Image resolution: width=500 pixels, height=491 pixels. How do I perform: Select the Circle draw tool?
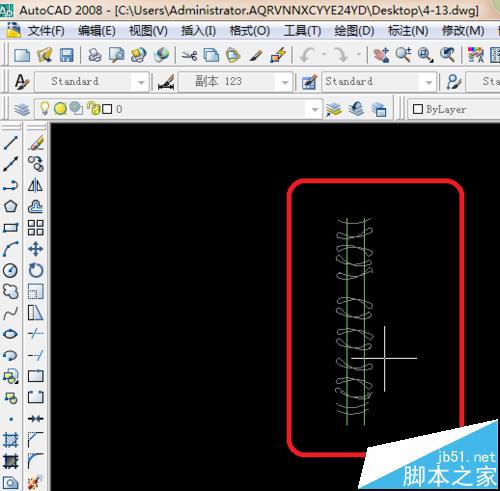click(11, 270)
